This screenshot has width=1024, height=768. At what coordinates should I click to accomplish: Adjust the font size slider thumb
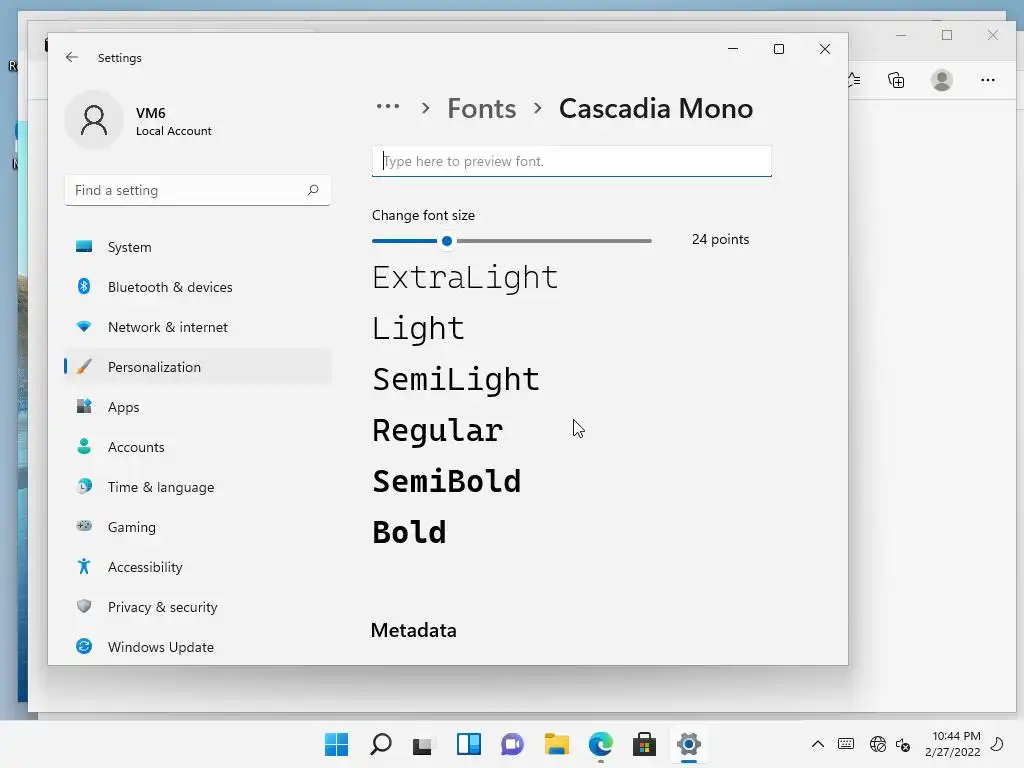[x=447, y=241]
